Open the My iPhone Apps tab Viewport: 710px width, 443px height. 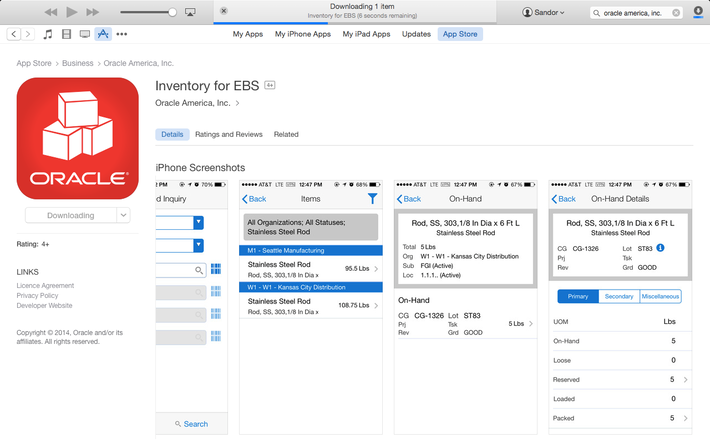pos(302,34)
